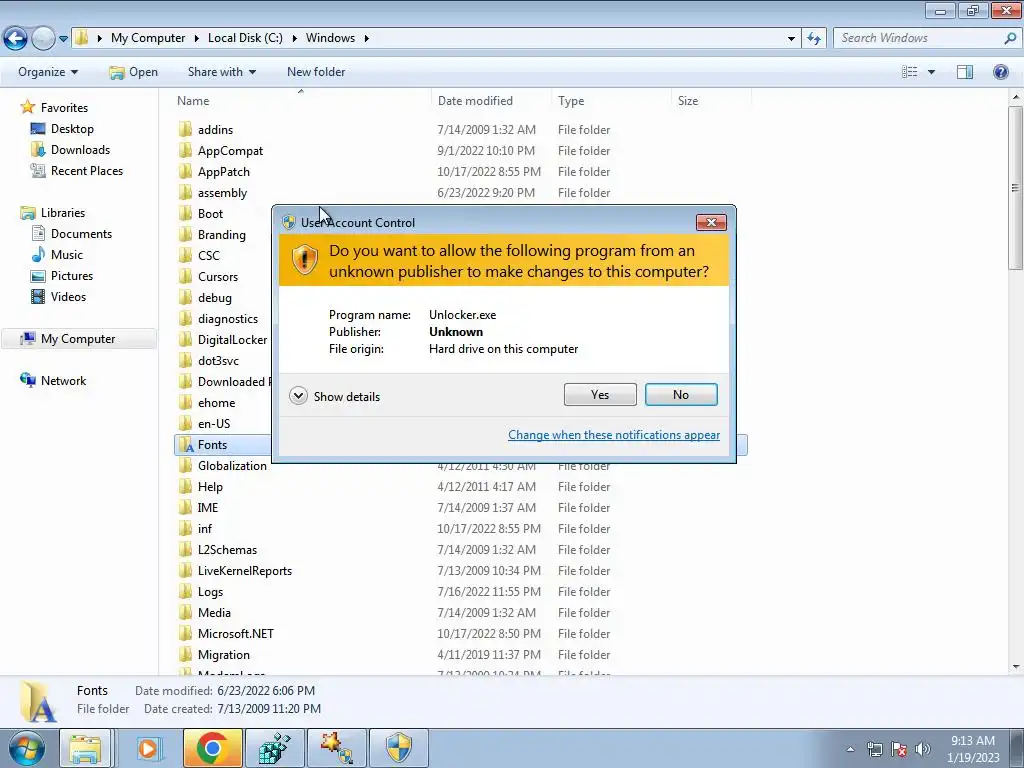Click the search magnifier icon

pyautogui.click(x=1010, y=38)
